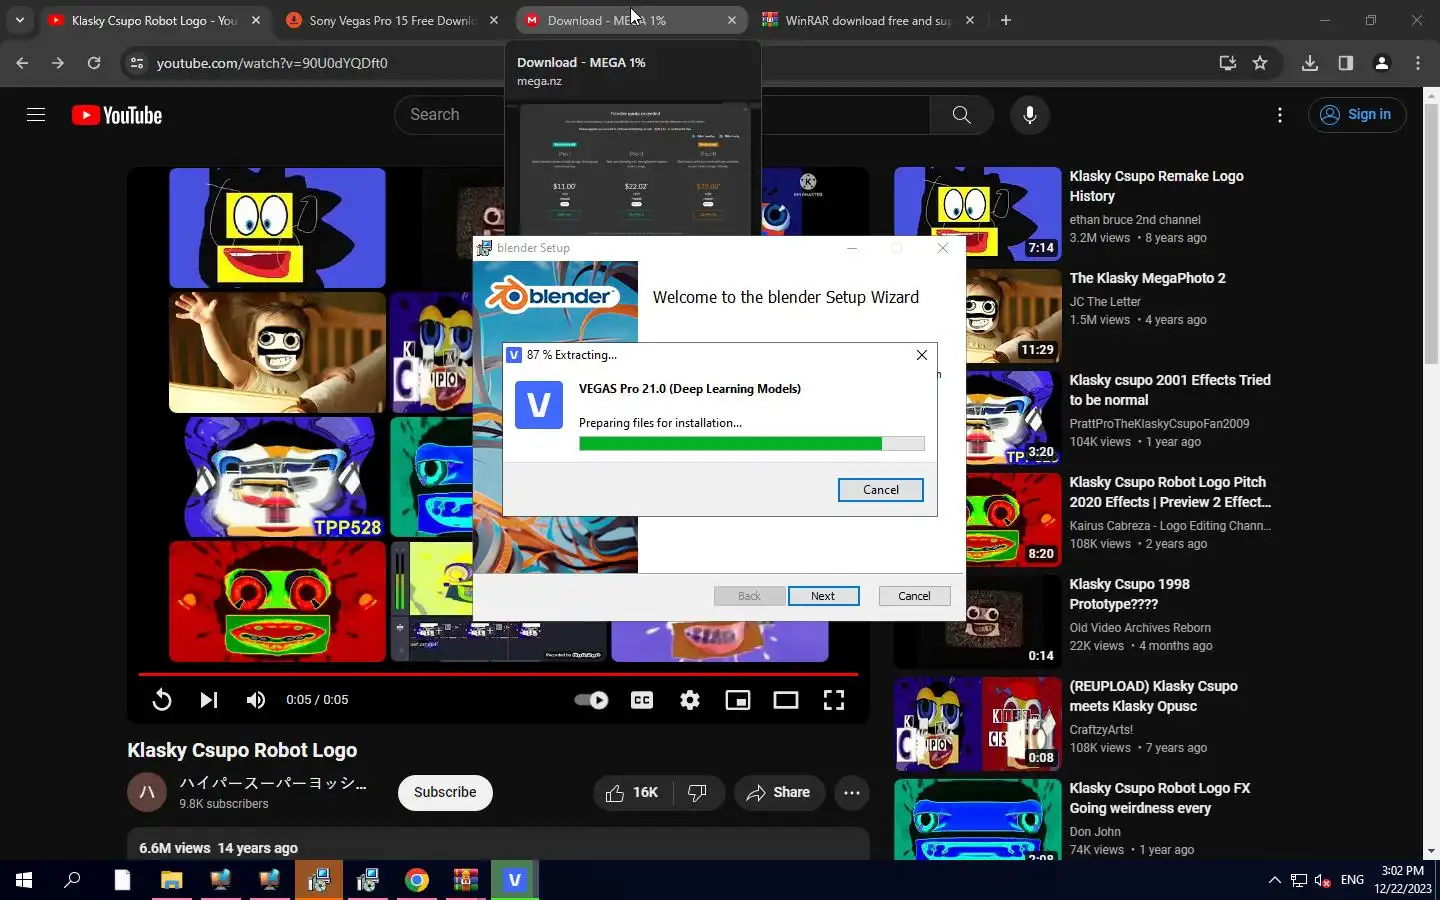Open the tab search dropdown arrow
The height and width of the screenshot is (900, 1440).
pyautogui.click(x=19, y=20)
